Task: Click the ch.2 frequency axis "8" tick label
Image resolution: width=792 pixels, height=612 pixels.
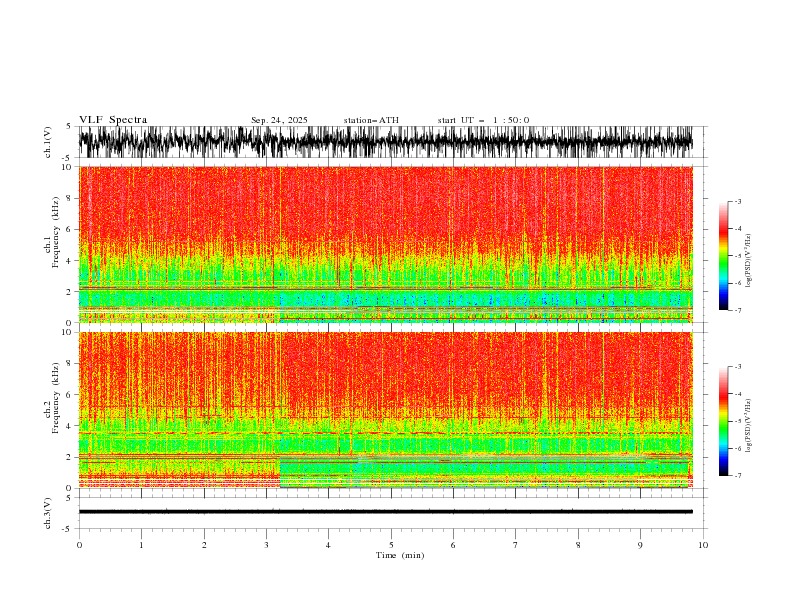Action: (69, 363)
